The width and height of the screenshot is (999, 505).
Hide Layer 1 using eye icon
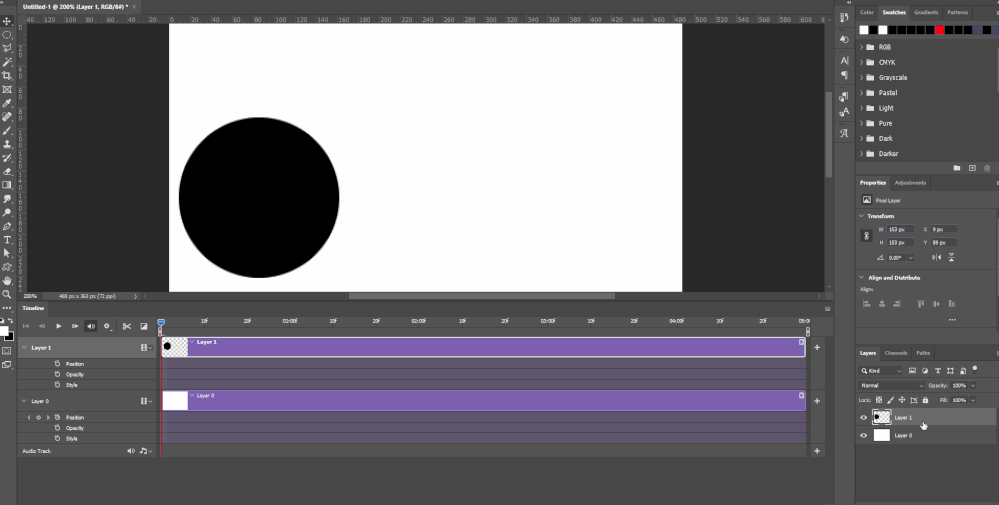point(864,418)
